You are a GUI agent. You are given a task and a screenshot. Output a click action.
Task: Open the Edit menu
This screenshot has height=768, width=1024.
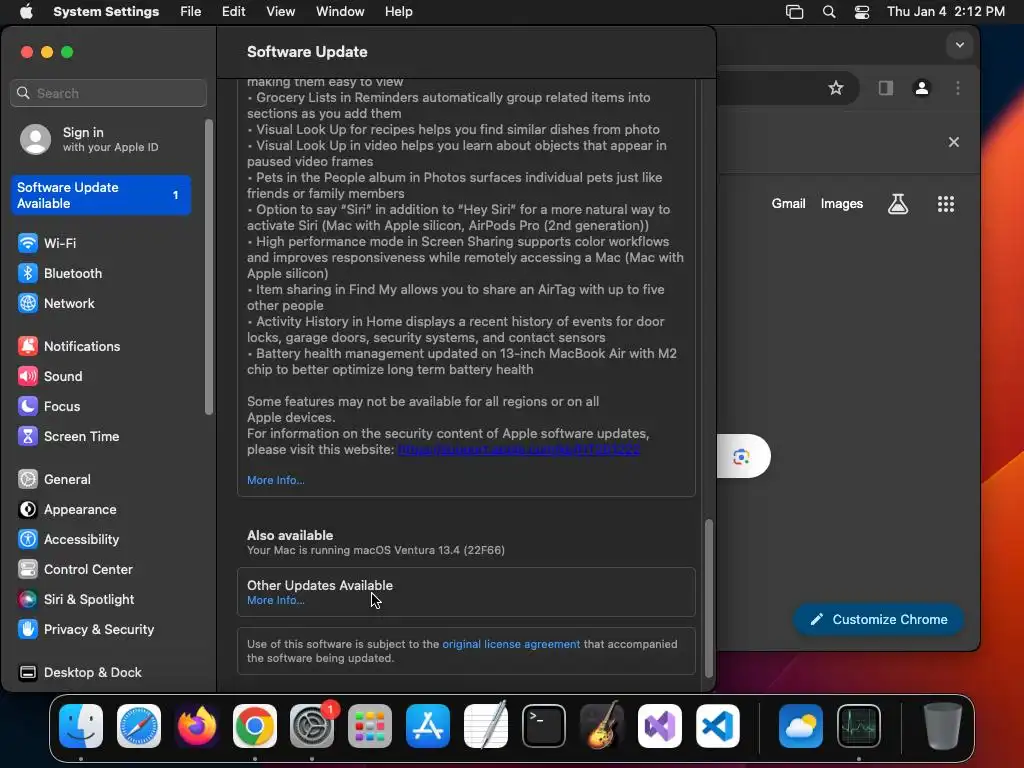233,12
